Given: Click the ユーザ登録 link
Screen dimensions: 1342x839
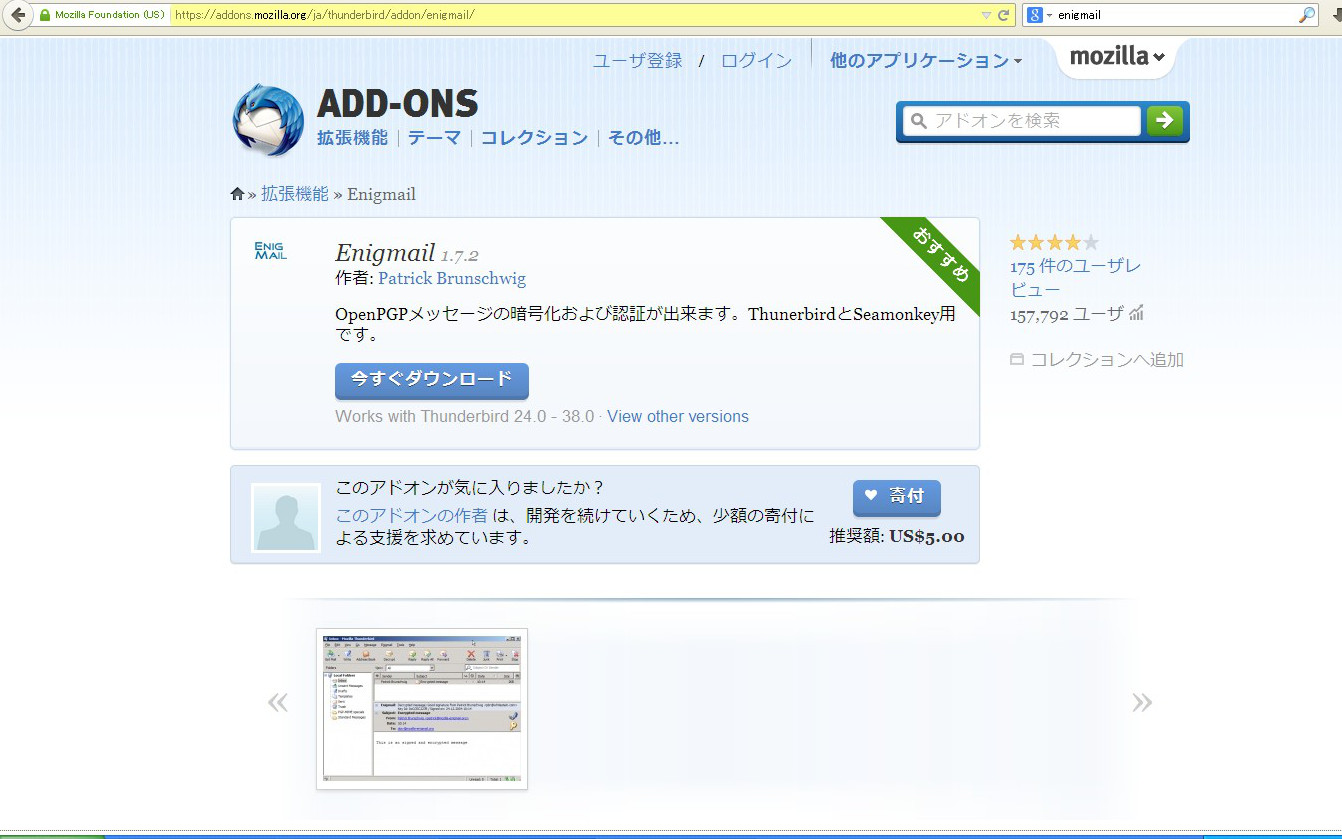Looking at the screenshot, I should coord(638,61).
